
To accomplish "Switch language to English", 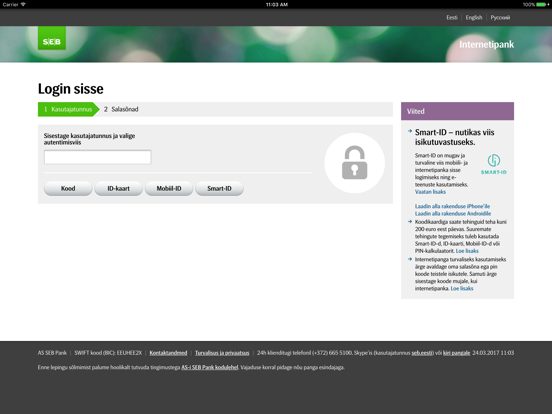I will (474, 17).
